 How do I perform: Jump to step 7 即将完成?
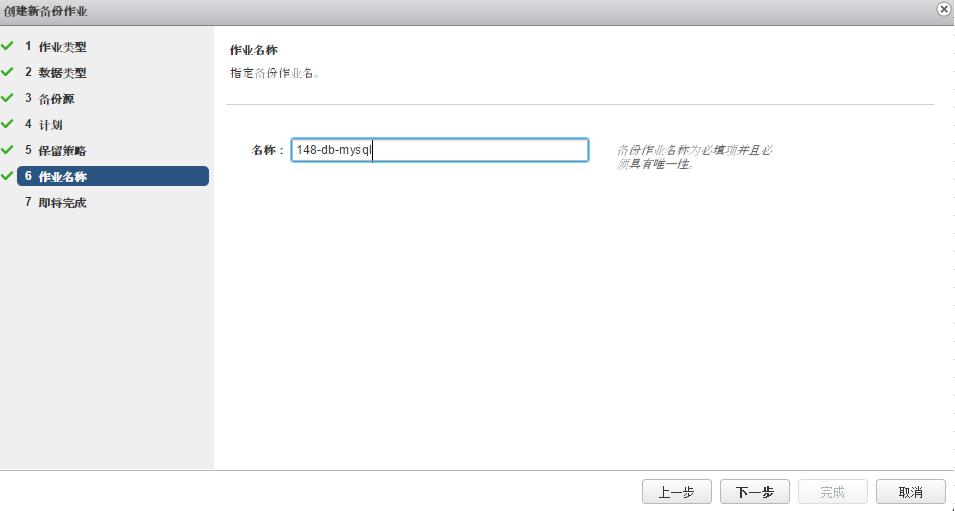click(55, 202)
